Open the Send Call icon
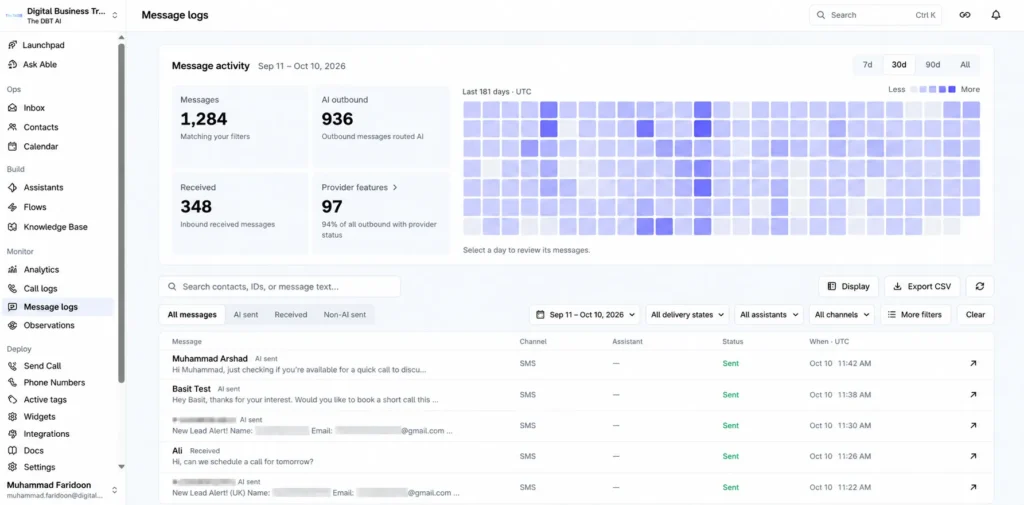Image resolution: width=1024 pixels, height=505 pixels. 12,366
